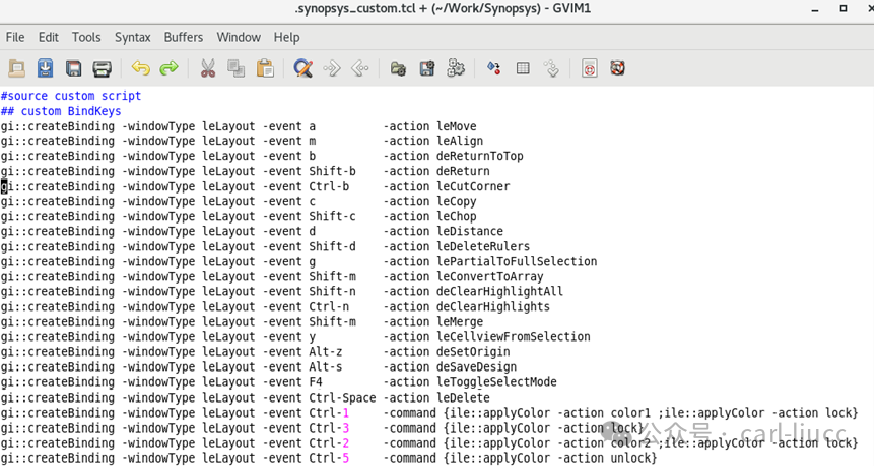
Task: Click the 'lePartialToFullSelection' action text
Action: pos(517,261)
